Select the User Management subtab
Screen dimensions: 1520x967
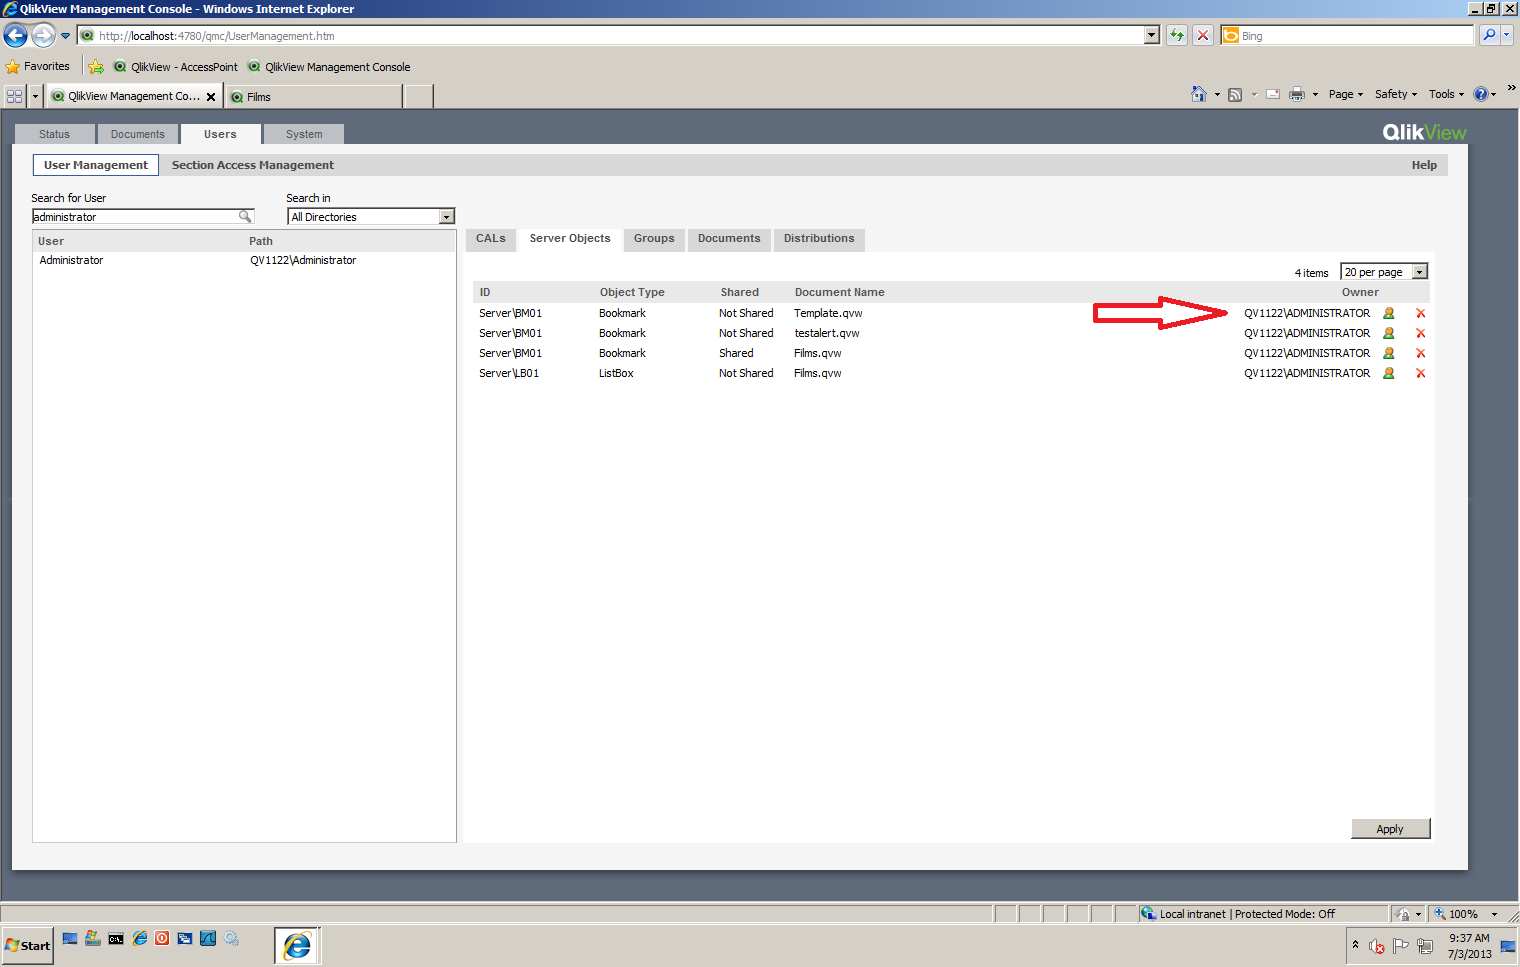(96, 165)
